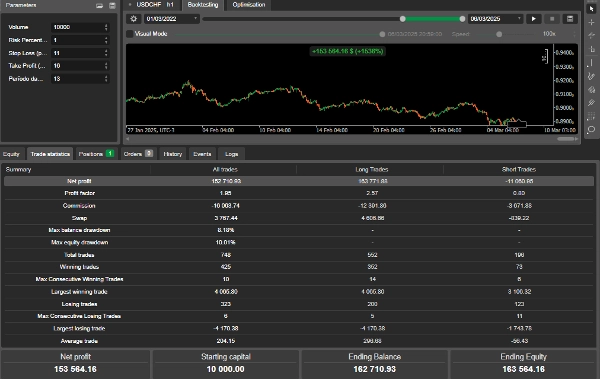Open backtesting settings gear
This screenshot has width=600, height=379.
(134, 19)
